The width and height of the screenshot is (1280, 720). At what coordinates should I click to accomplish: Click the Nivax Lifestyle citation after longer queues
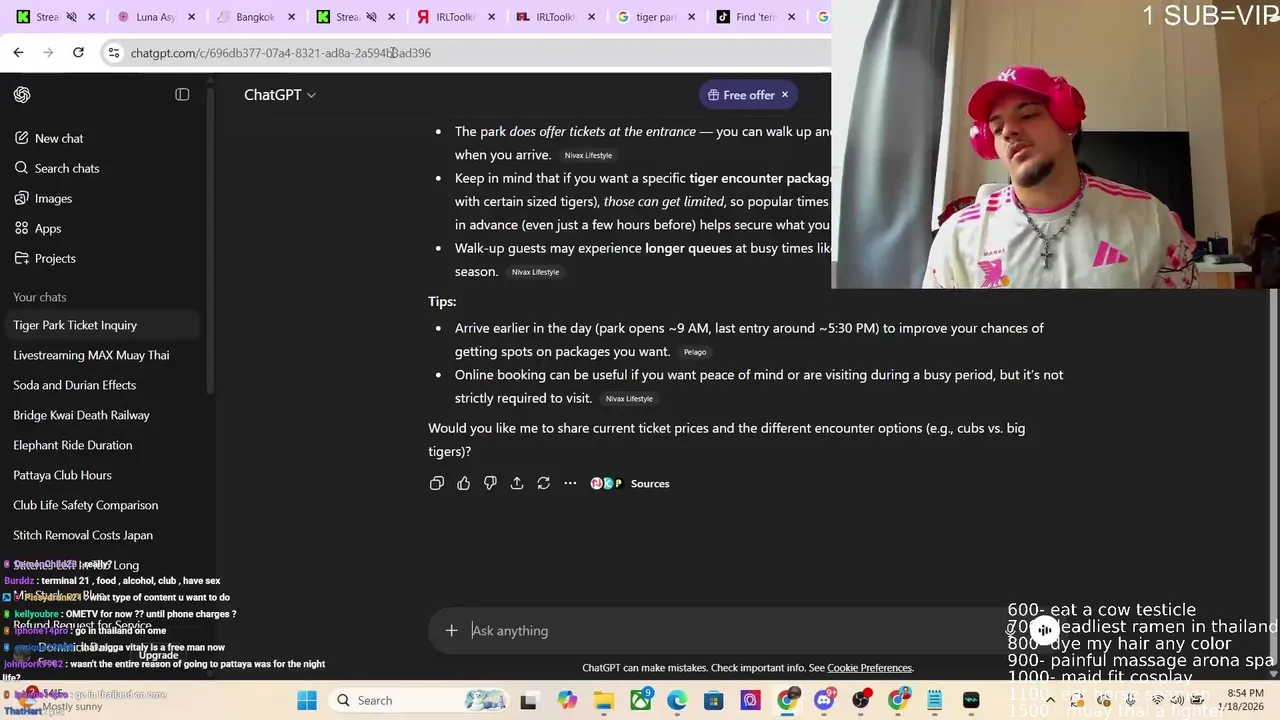pyautogui.click(x=535, y=272)
